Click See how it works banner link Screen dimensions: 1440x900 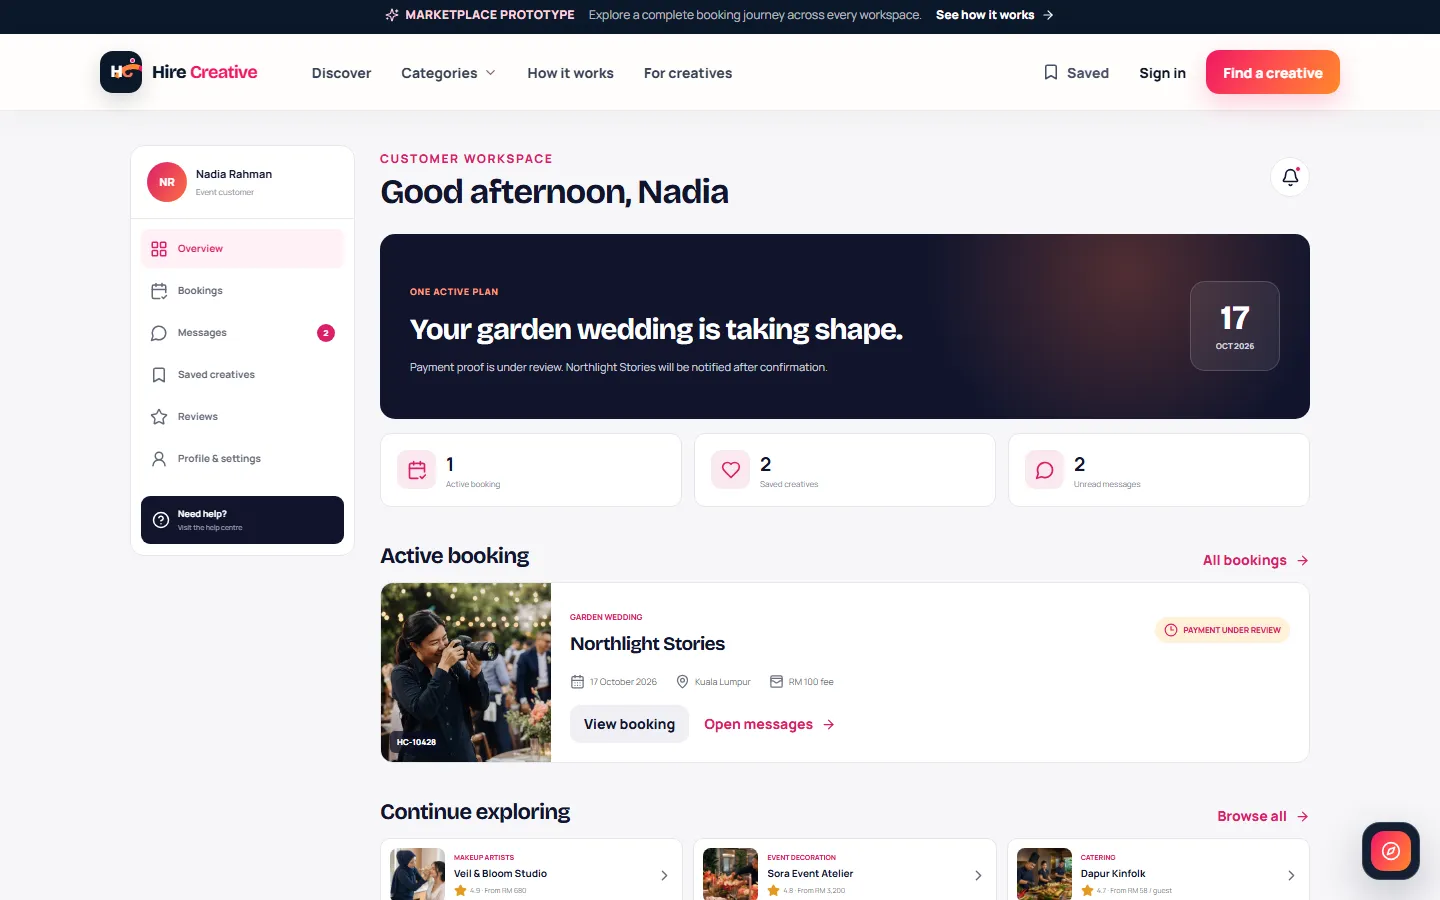(995, 15)
